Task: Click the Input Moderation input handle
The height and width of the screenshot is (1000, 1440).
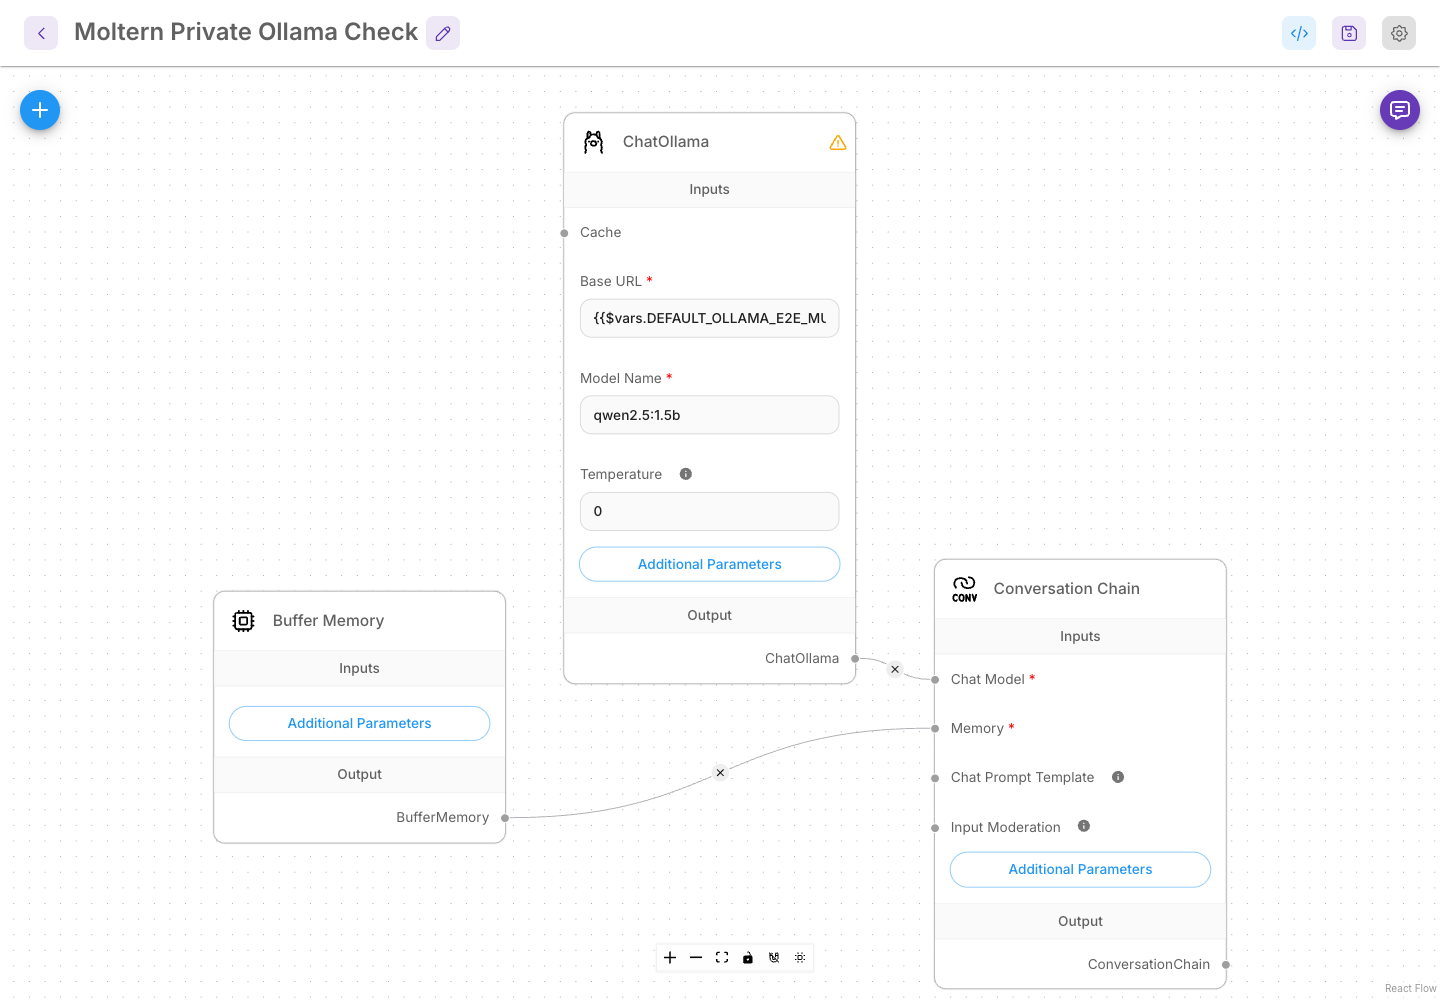Action: (x=935, y=828)
